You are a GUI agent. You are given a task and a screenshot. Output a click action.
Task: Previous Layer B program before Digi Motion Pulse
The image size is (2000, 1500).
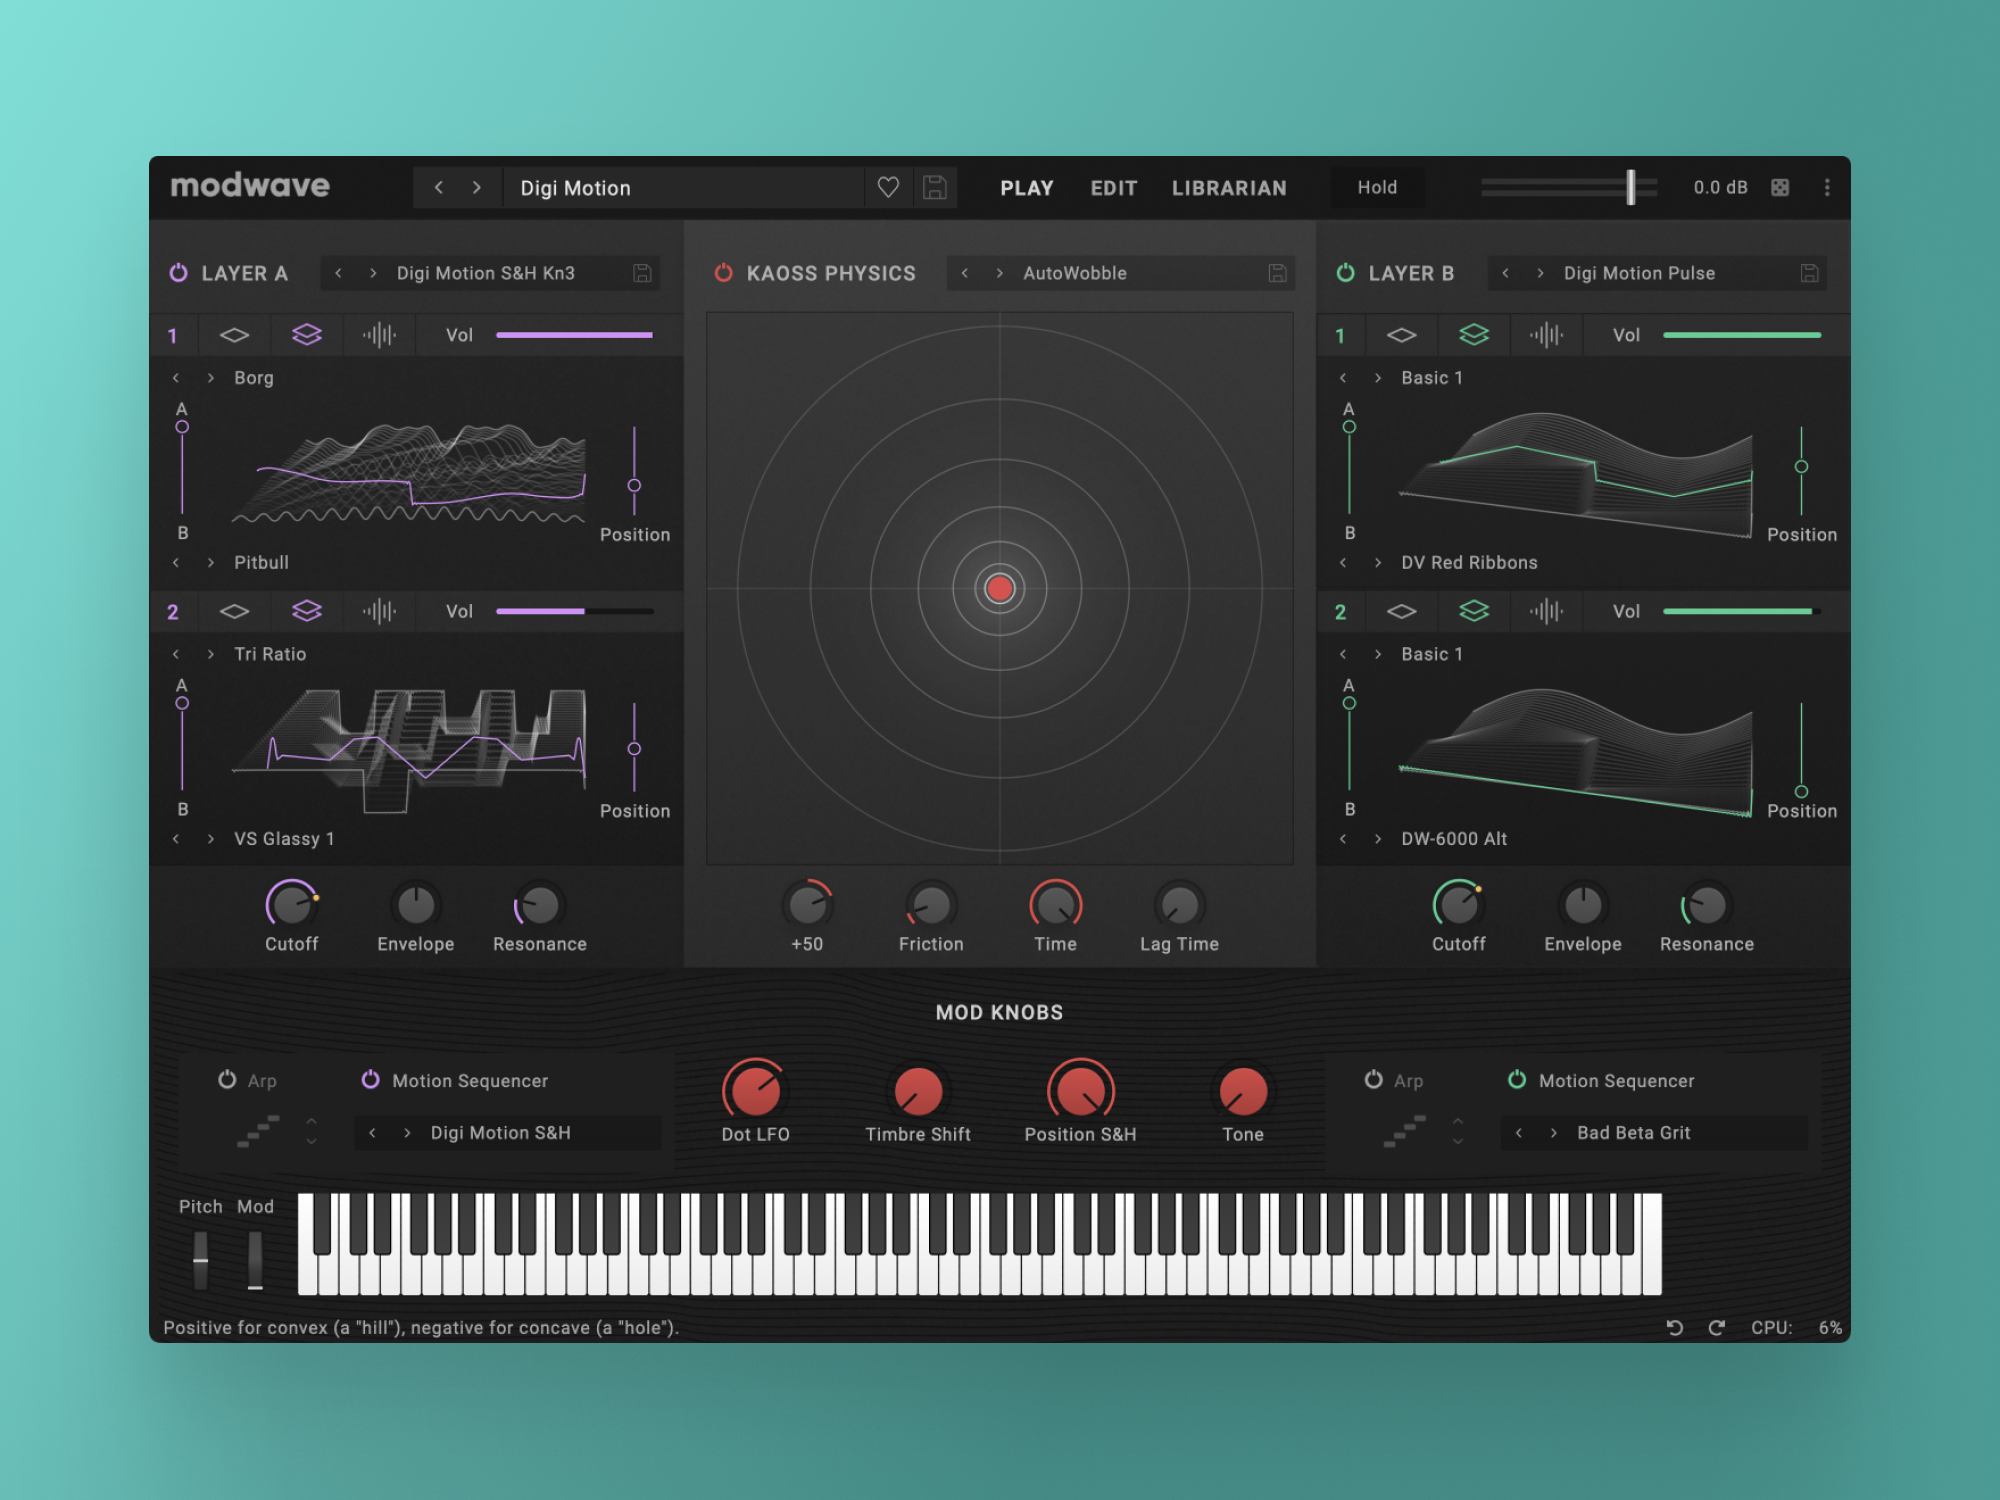point(1505,273)
